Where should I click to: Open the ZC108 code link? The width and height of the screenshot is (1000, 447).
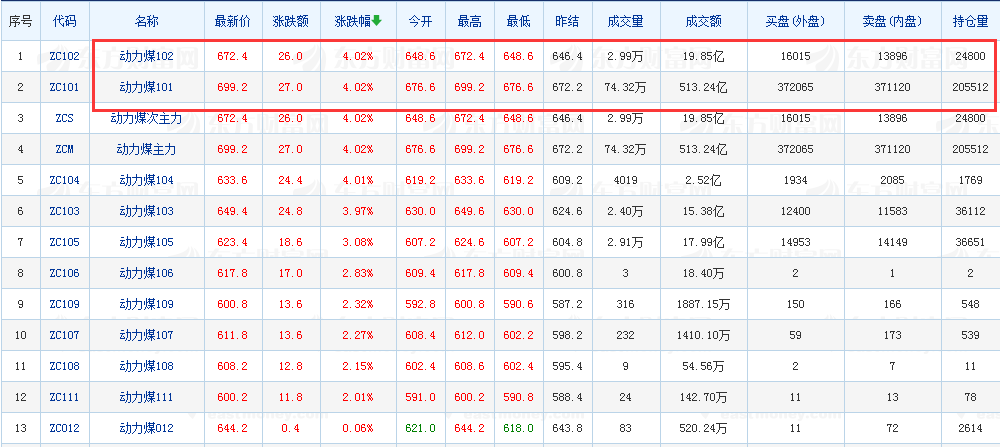coord(64,367)
